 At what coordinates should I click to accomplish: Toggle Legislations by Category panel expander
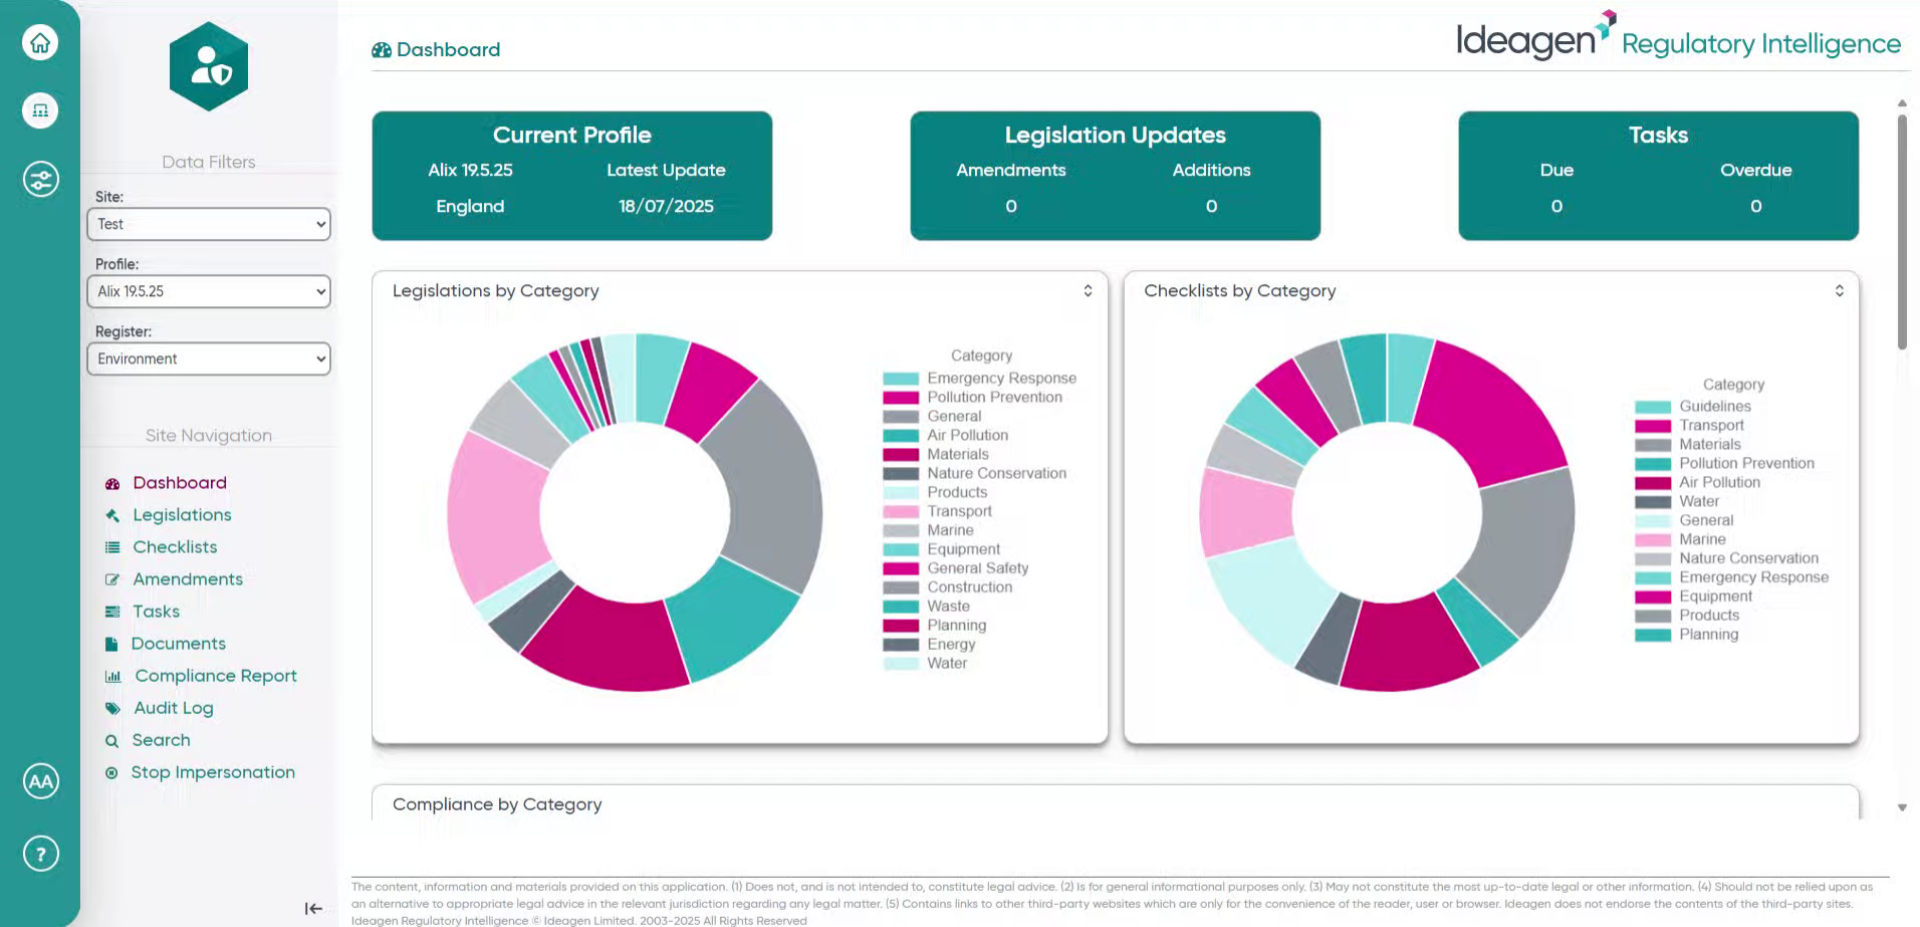coord(1088,291)
